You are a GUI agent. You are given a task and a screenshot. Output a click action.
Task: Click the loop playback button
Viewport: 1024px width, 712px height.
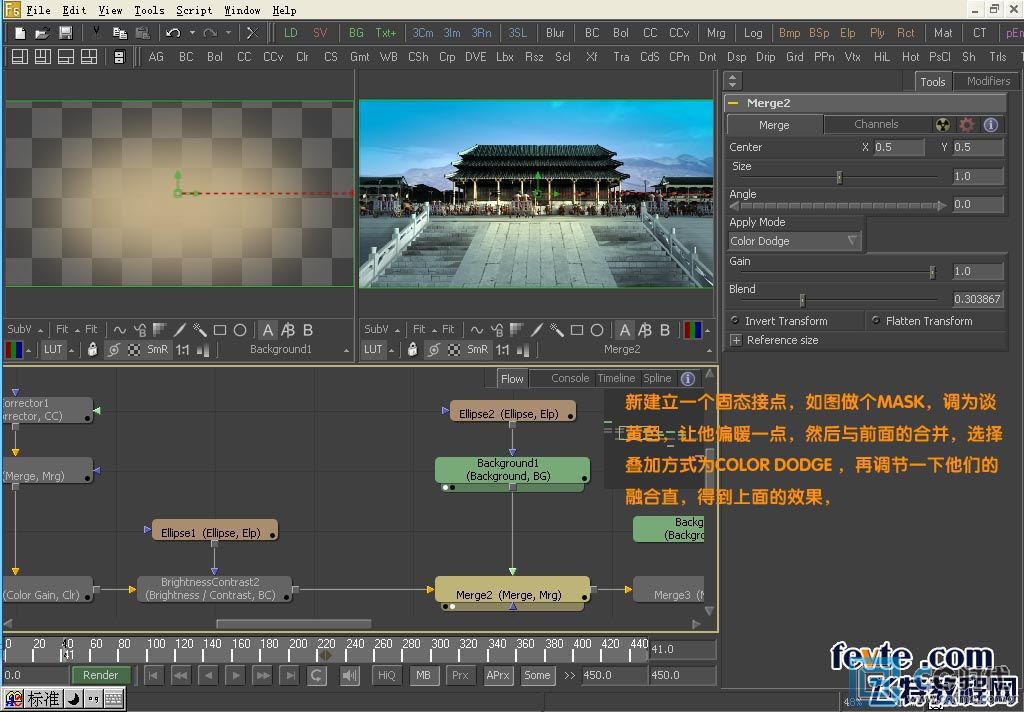[317, 675]
